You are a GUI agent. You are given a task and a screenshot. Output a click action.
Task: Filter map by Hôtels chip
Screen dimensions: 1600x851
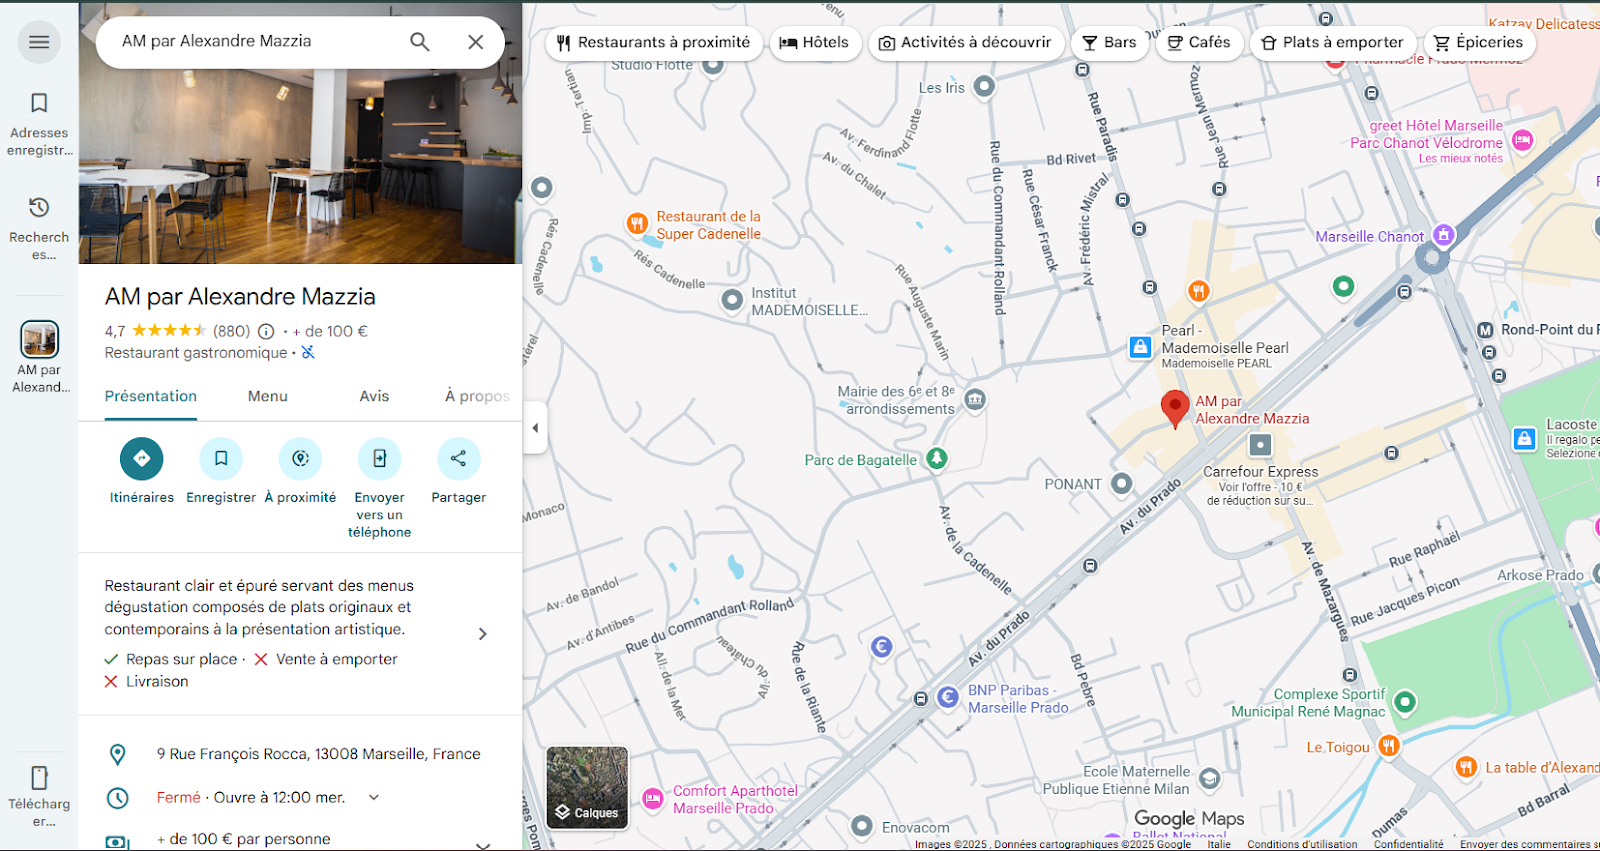tap(814, 43)
